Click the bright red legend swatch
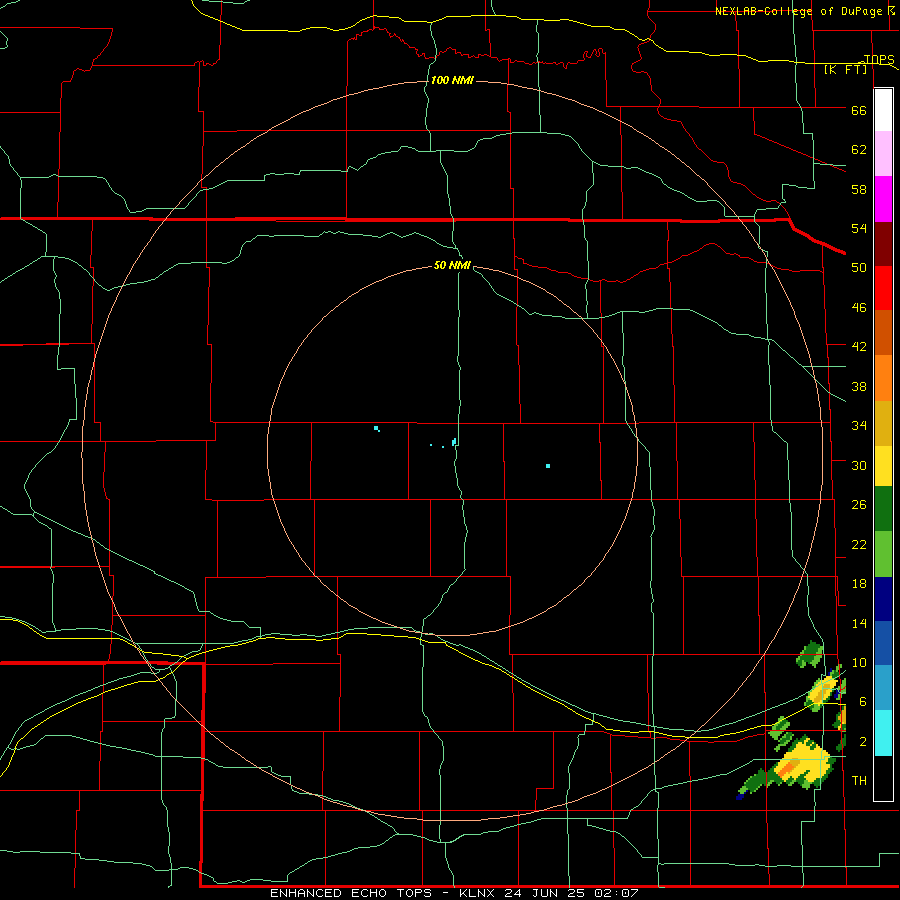 [883, 288]
